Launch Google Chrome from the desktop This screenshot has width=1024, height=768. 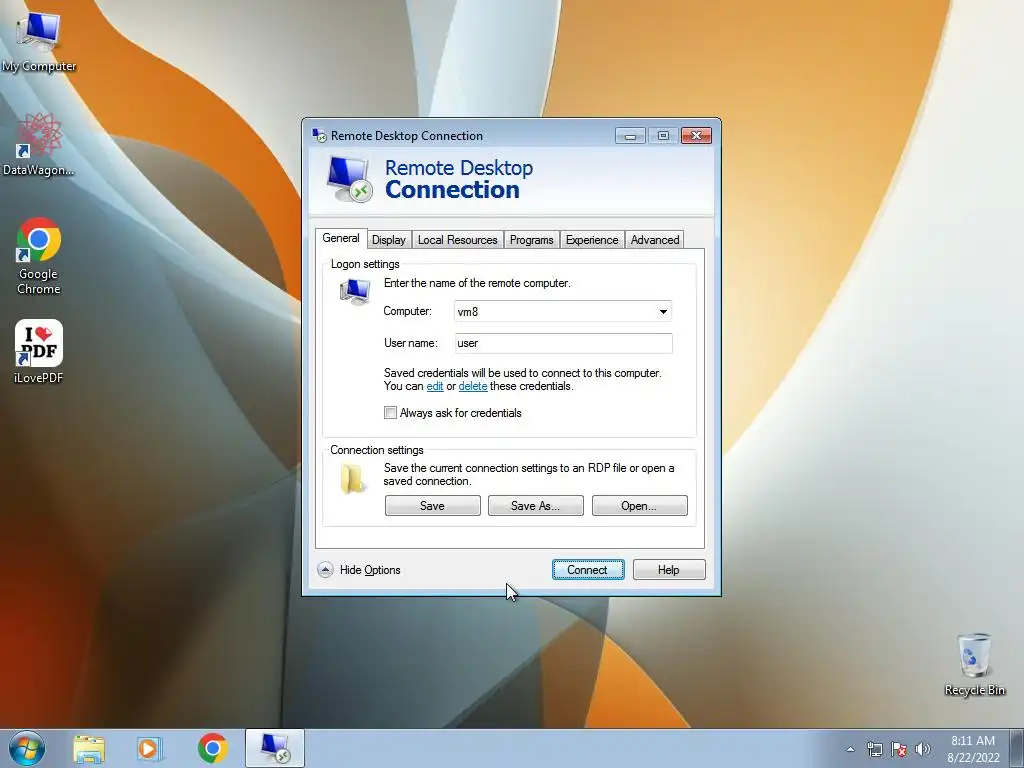pyautogui.click(x=39, y=256)
